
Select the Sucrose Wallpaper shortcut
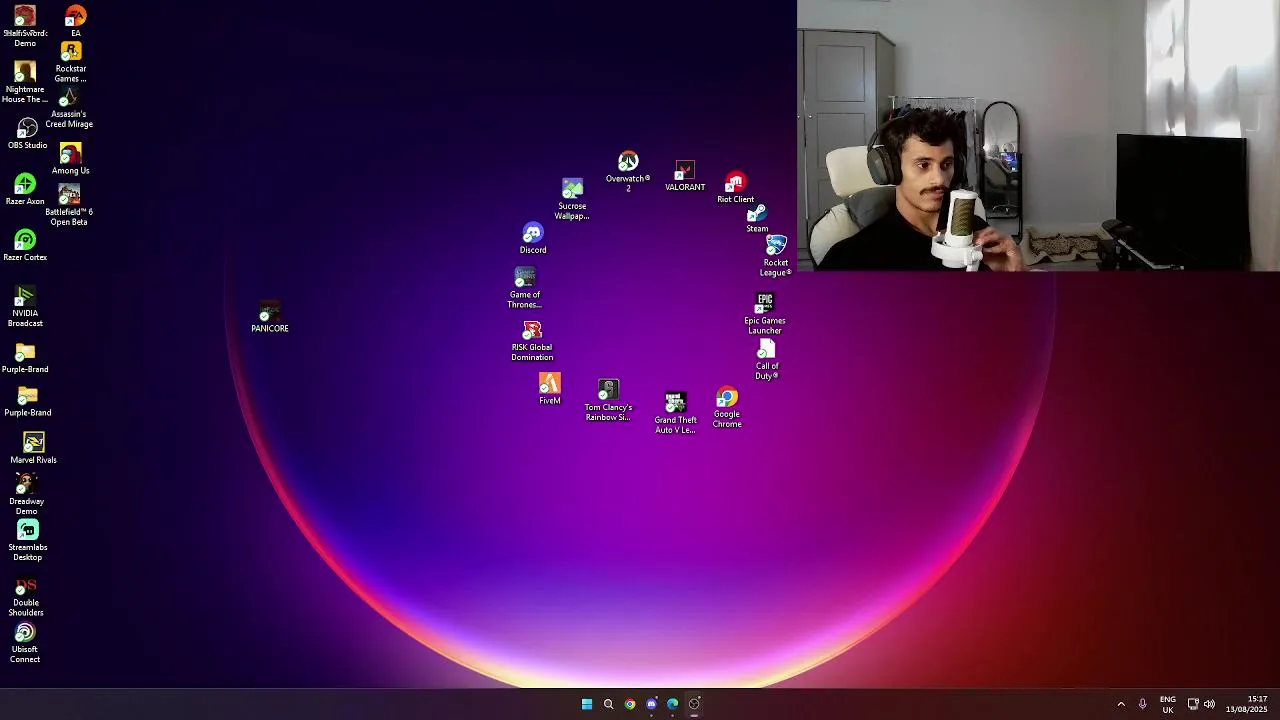572,200
